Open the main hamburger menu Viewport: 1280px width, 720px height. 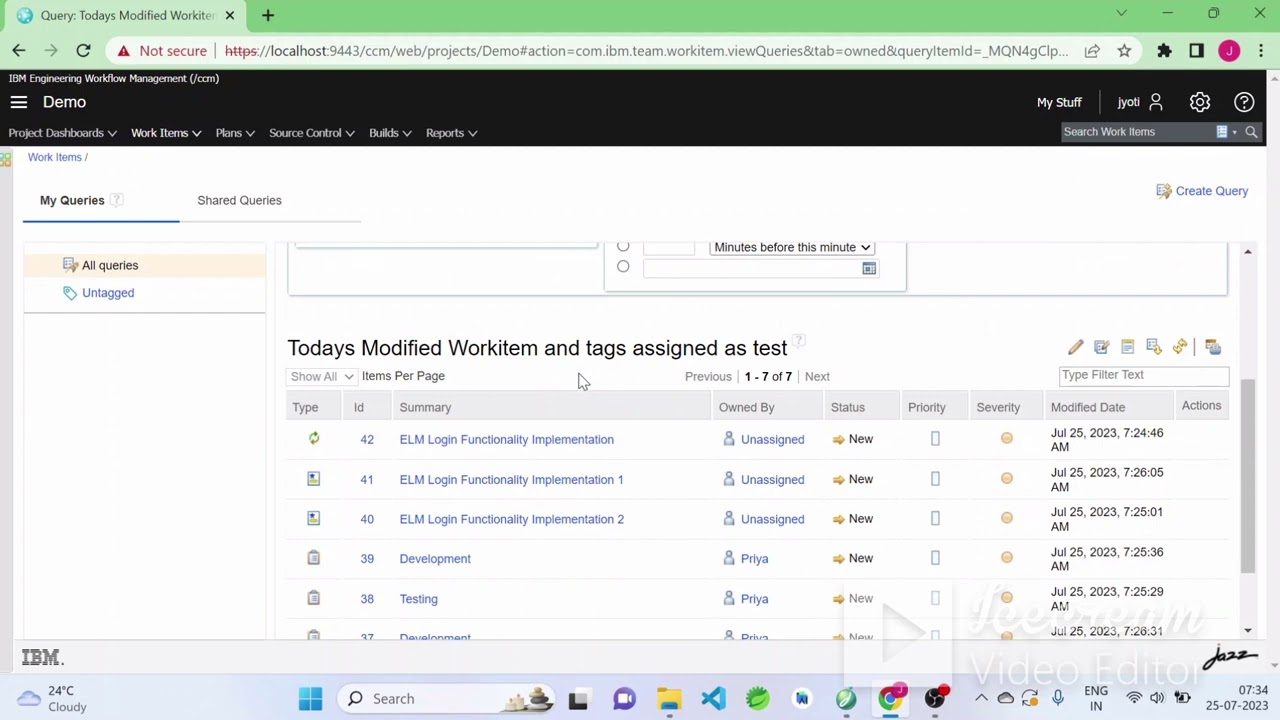pos(18,102)
